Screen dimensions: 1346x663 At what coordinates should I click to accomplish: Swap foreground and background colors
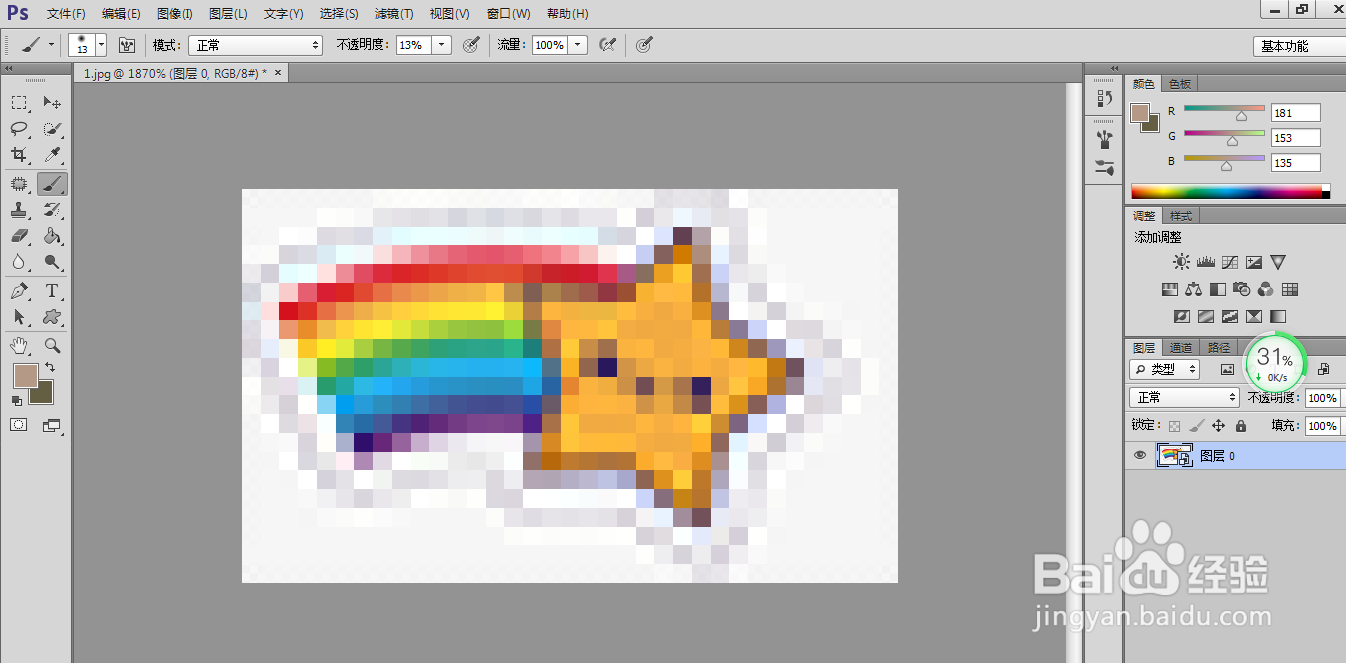click(51, 368)
